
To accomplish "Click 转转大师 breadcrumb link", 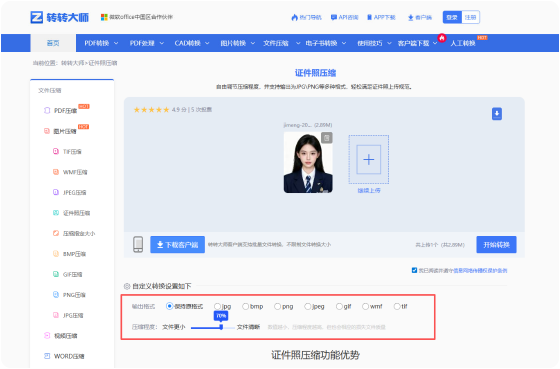I will pyautogui.click(x=72, y=63).
